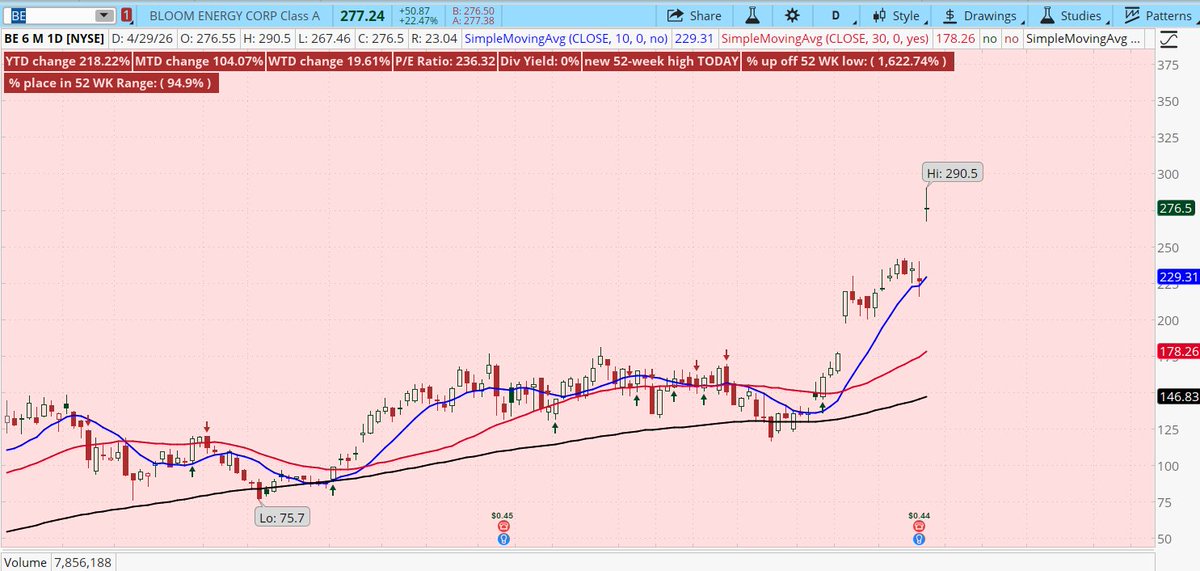Screen dimensions: 1200x571
Task: Click the red down arrow signal above 175
Action: pyautogui.click(x=727, y=355)
